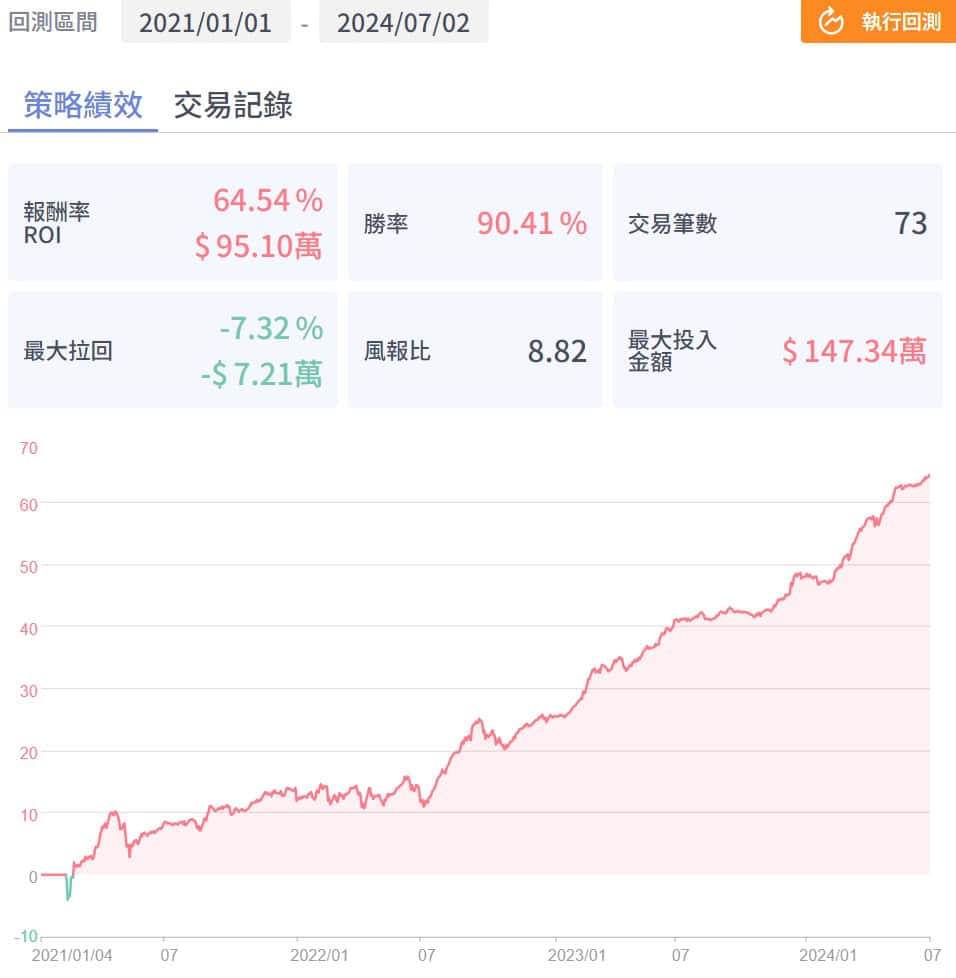Select the 勝率 90.41 % card

475,223
